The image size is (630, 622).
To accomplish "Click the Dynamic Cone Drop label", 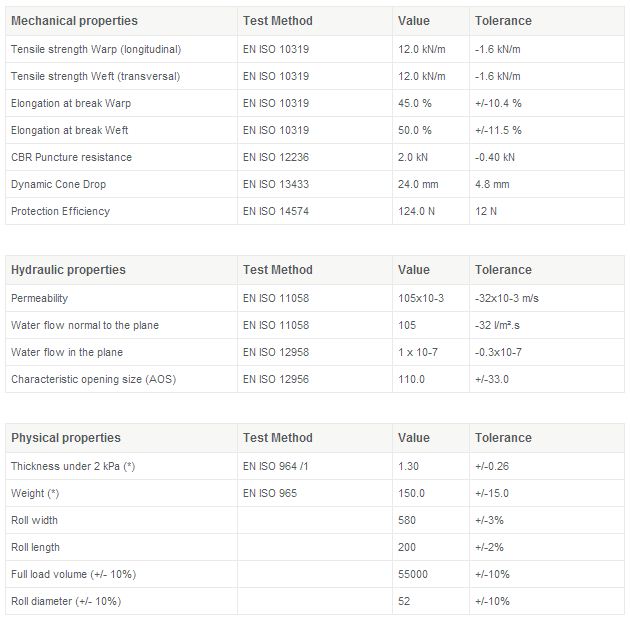I will 58,184.
